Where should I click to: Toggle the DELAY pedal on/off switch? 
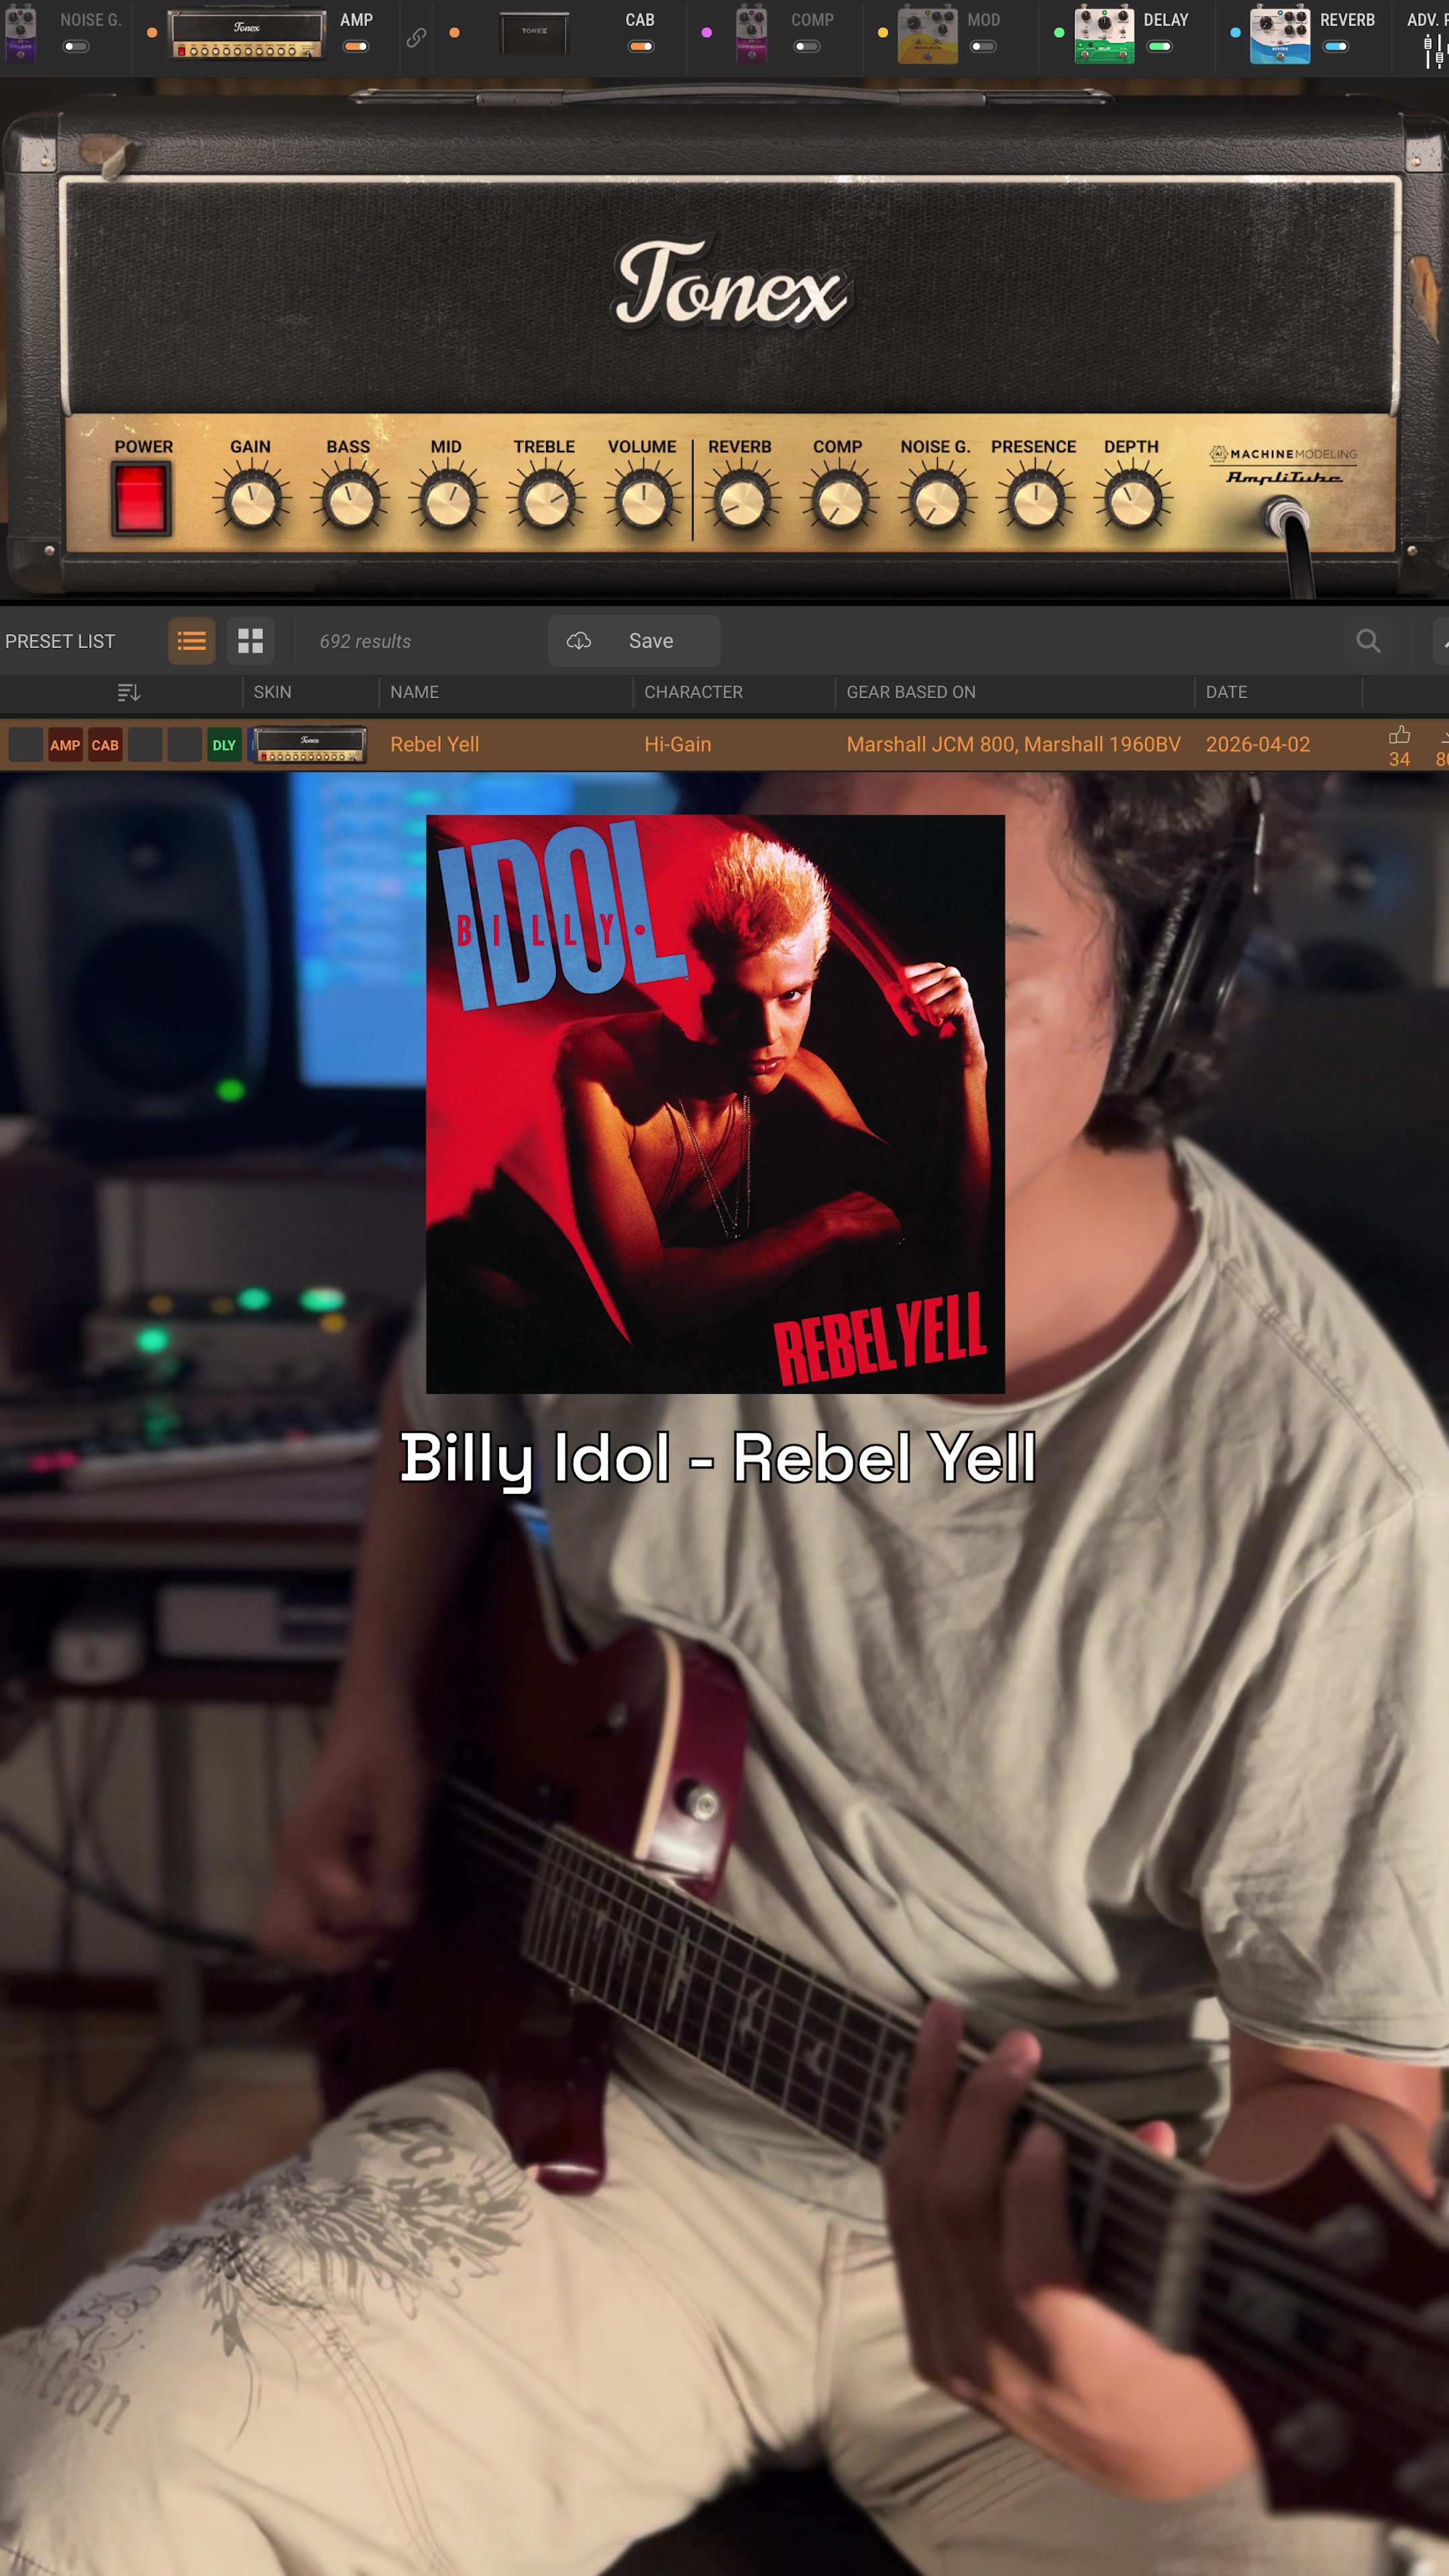click(x=1159, y=46)
